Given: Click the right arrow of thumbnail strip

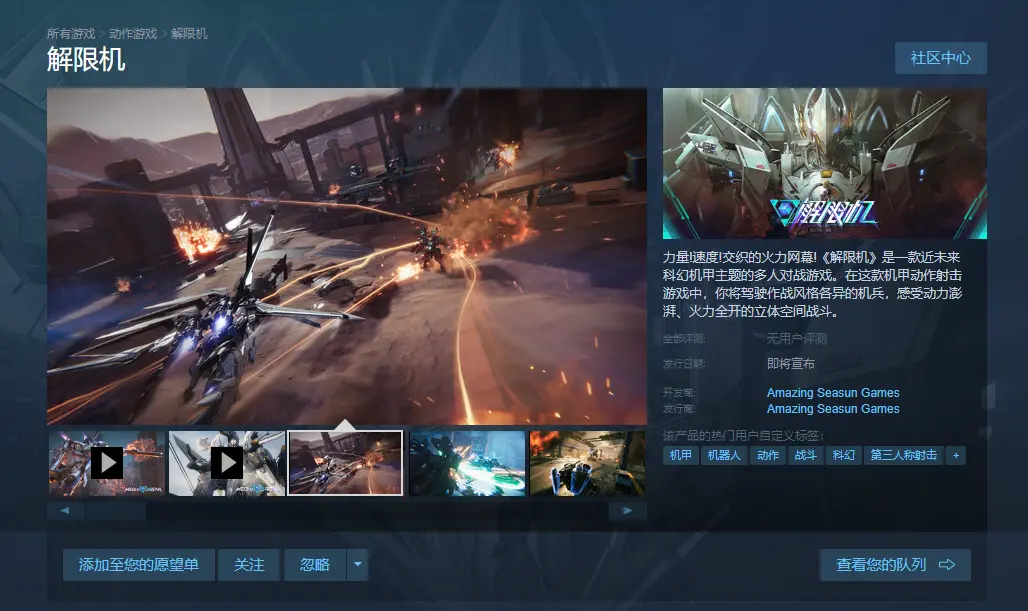Looking at the screenshot, I should (x=627, y=511).
